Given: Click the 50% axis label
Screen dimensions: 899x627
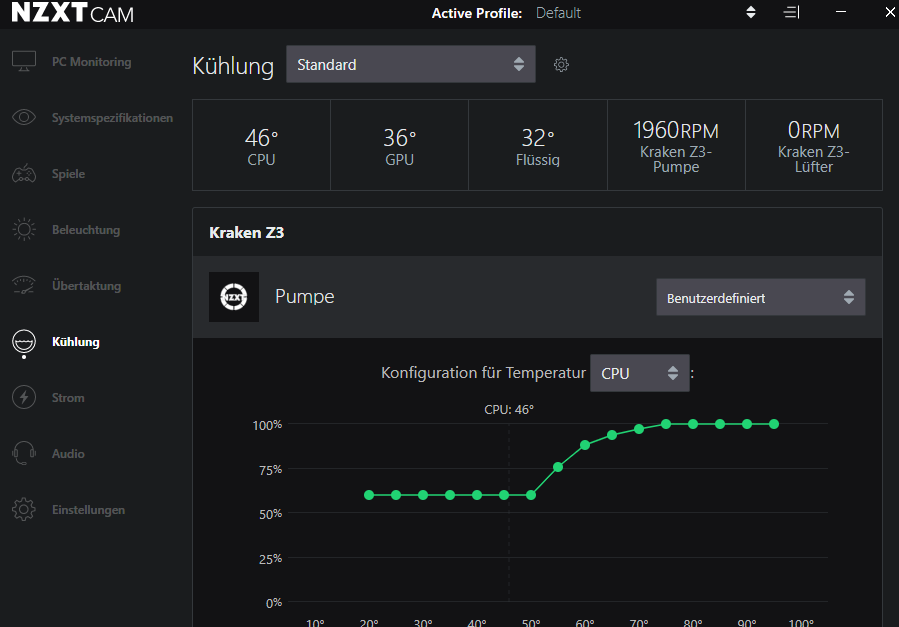Looking at the screenshot, I should tap(271, 514).
